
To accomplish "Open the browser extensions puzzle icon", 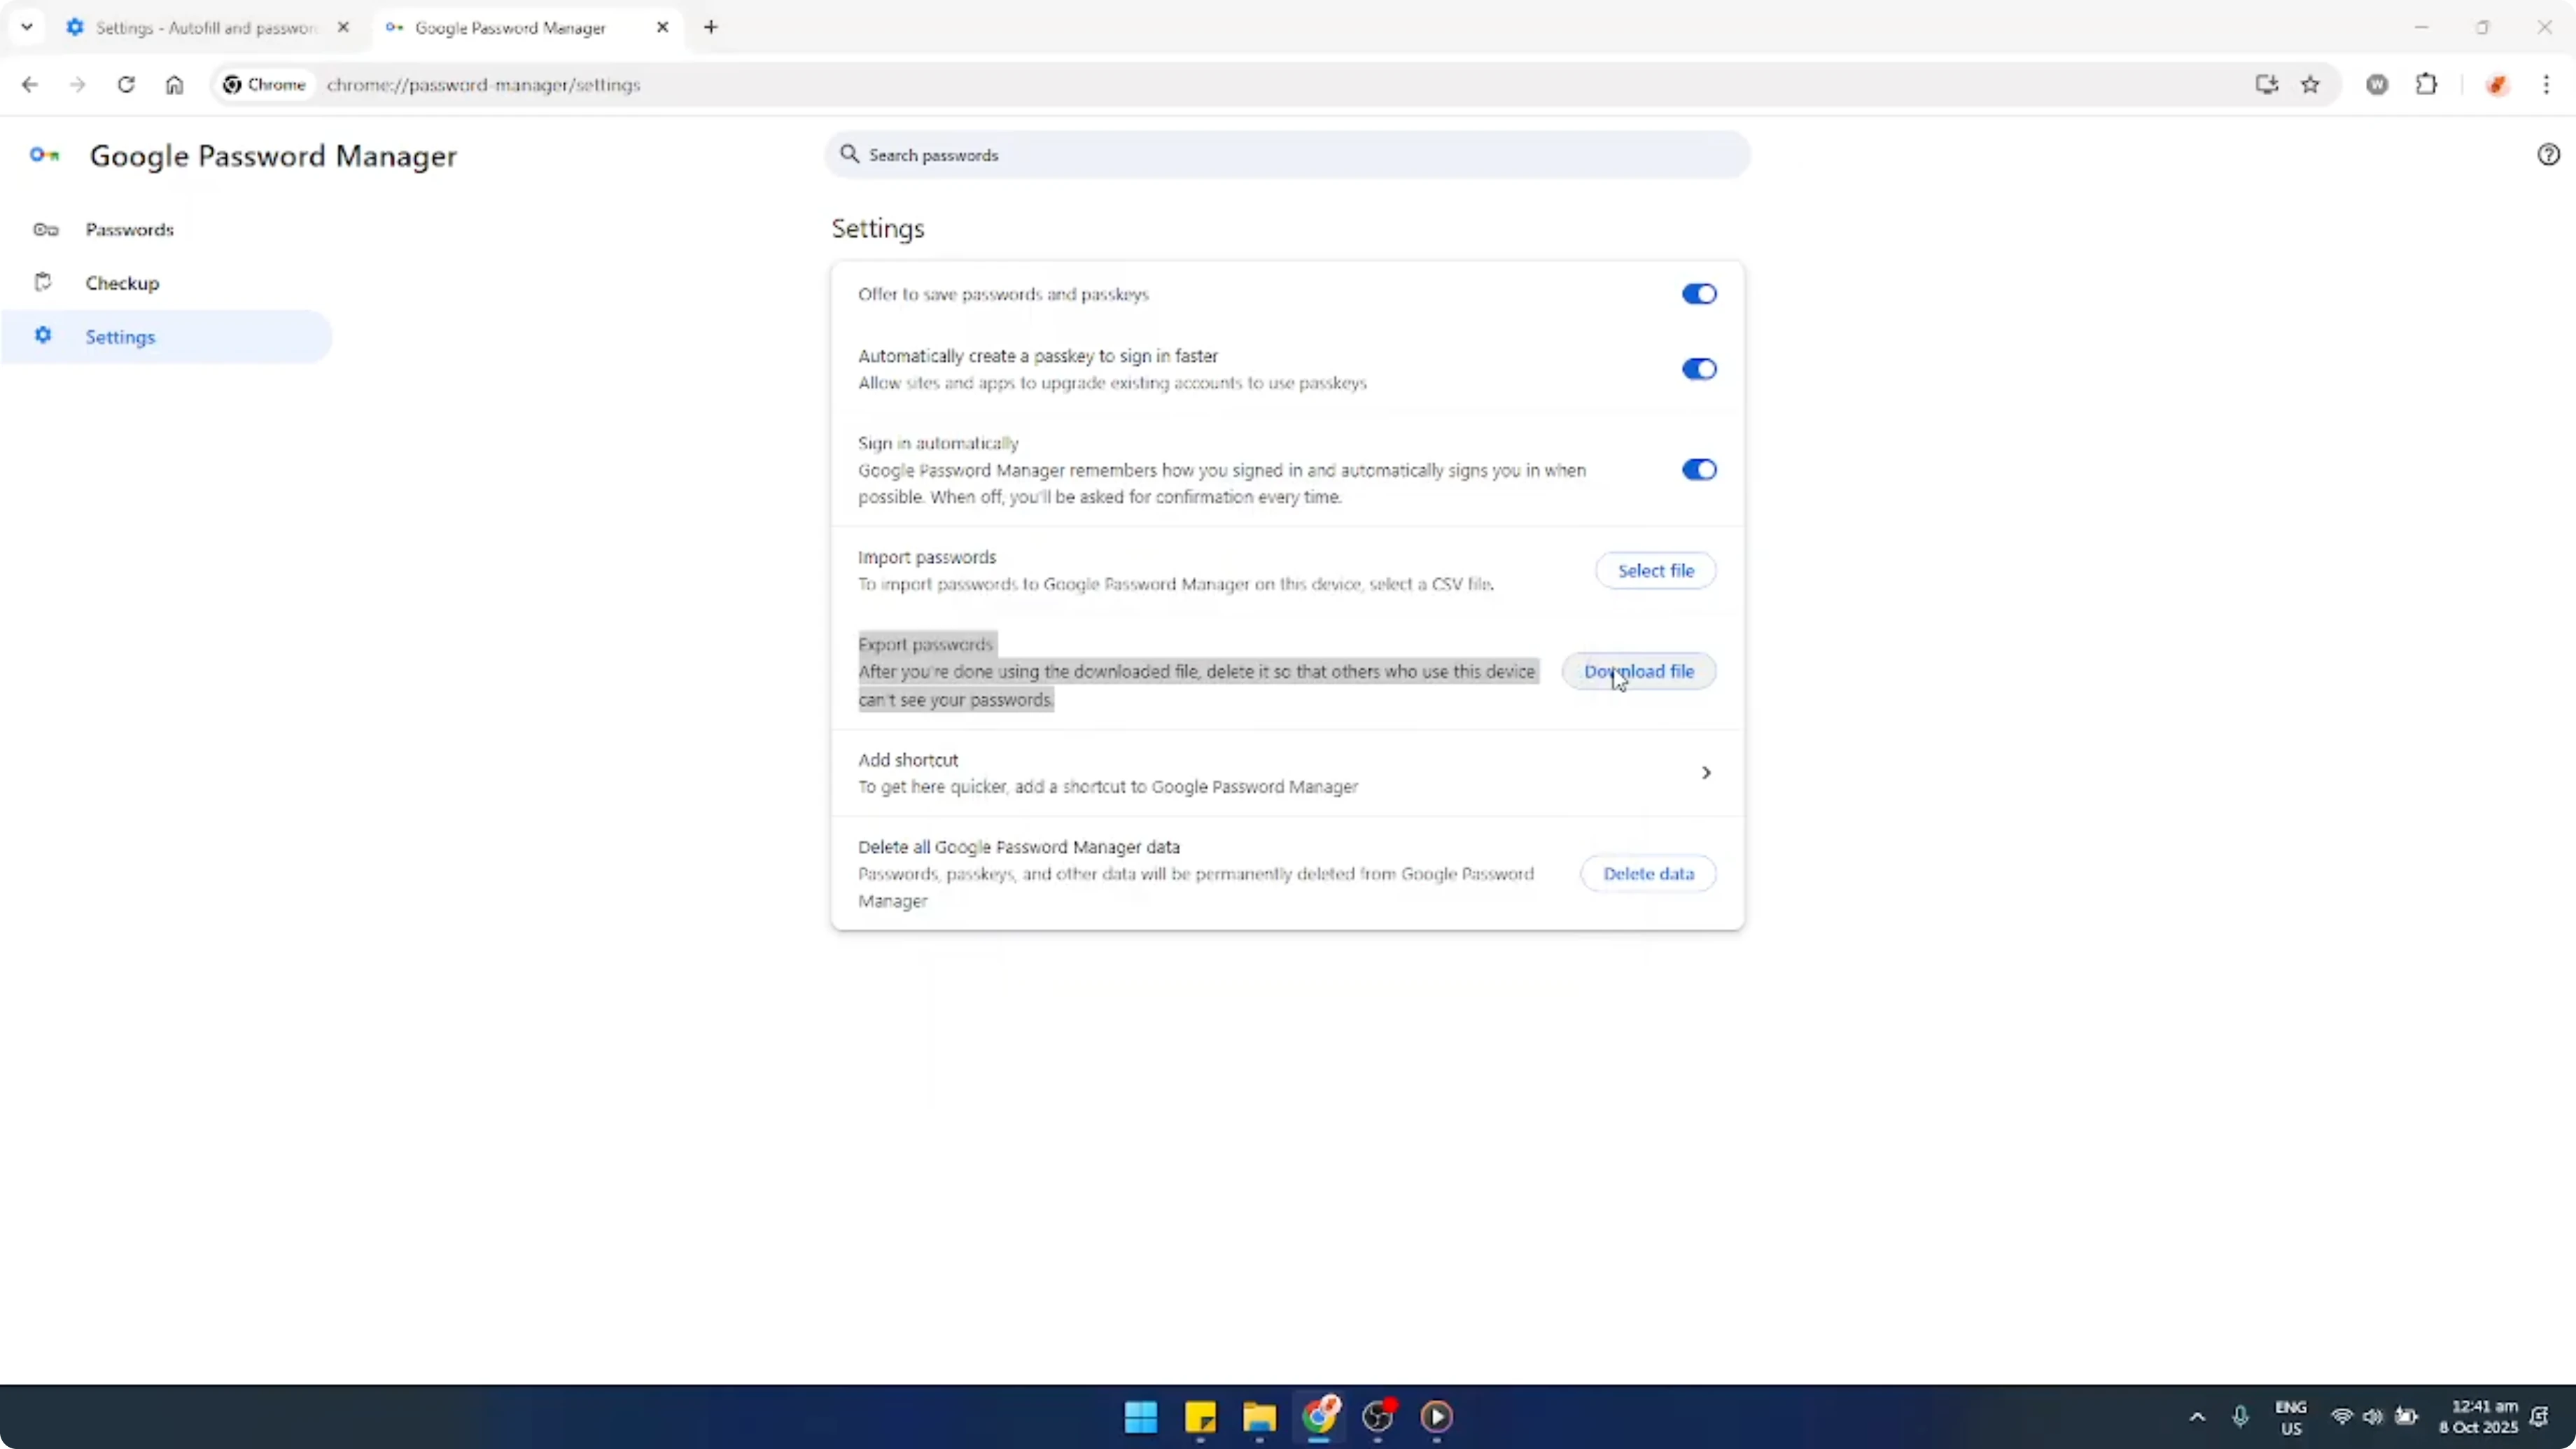I will pos(2428,85).
